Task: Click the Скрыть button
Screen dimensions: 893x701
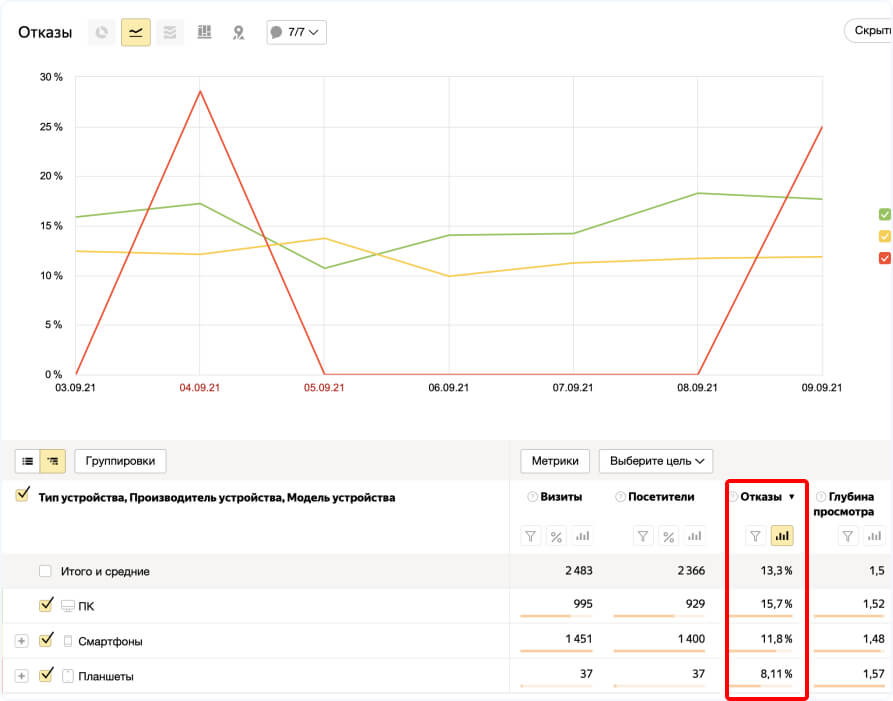Action: (x=869, y=31)
